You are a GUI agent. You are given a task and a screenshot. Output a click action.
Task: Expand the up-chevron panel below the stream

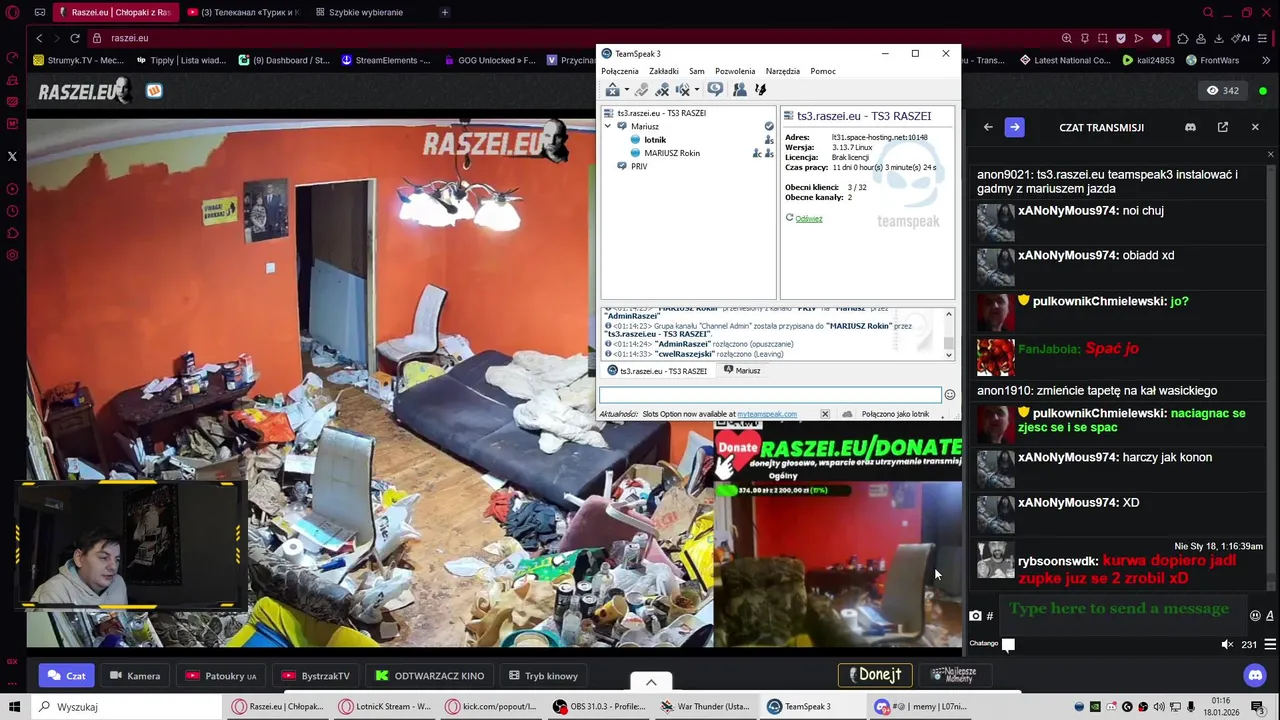click(x=651, y=682)
